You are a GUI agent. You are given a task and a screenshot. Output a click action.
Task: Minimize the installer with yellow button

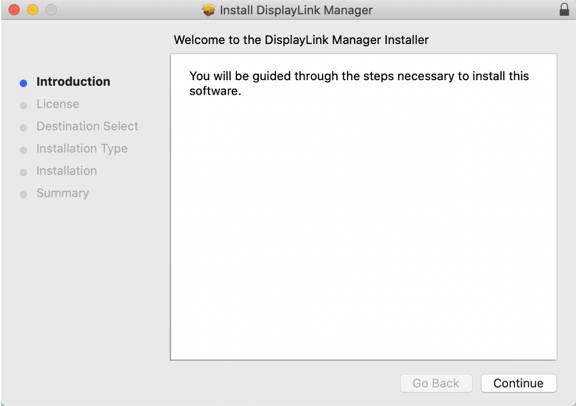33,10
